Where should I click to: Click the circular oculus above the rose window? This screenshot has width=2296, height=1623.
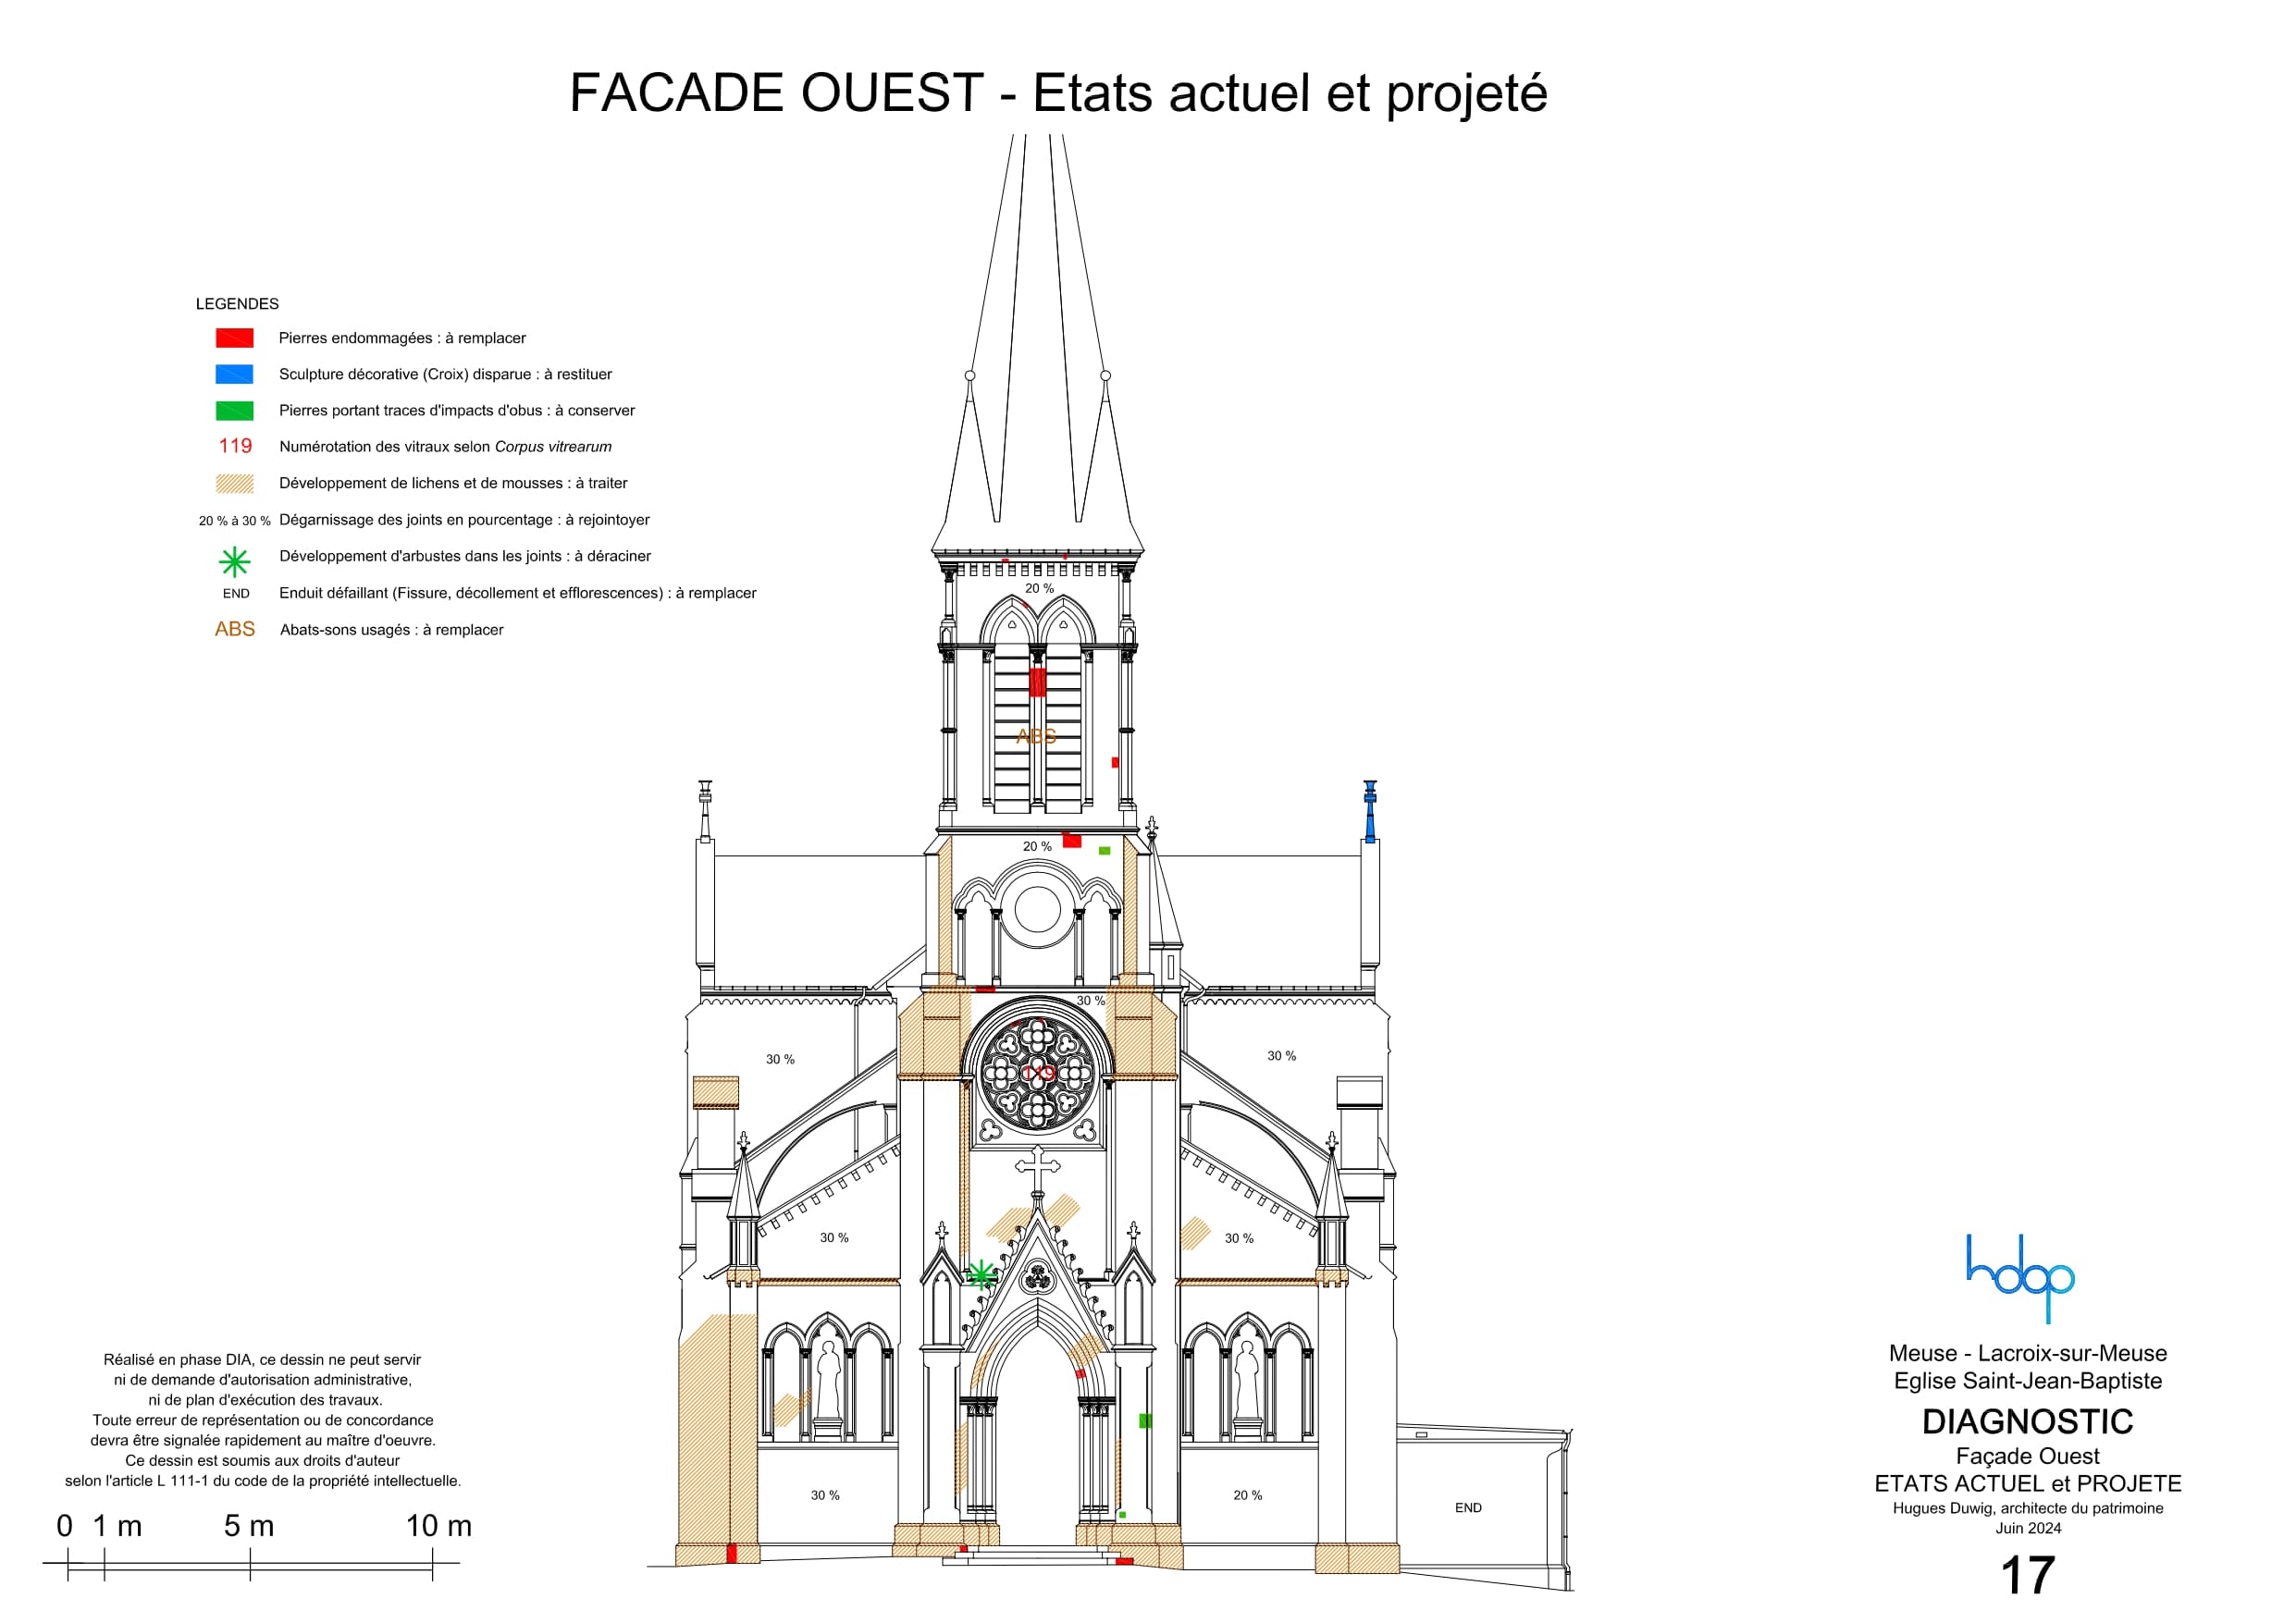(x=1037, y=910)
